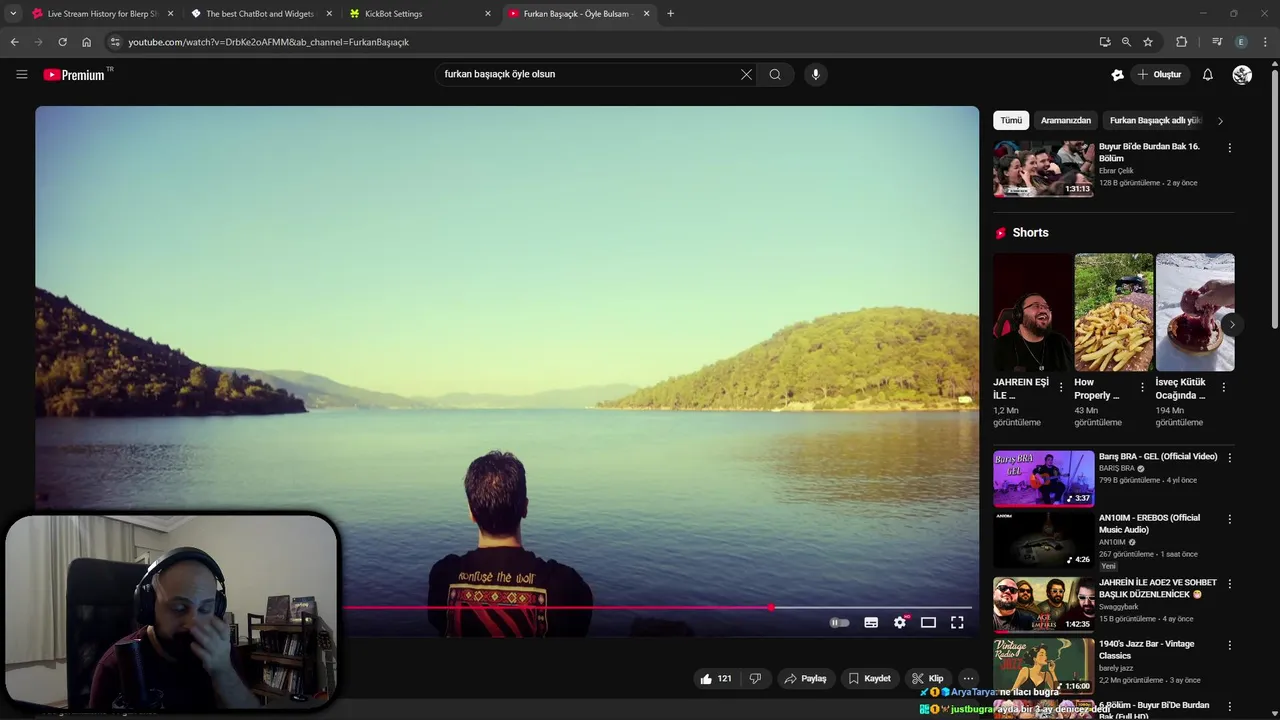Show more filter chips with arrow
The height and width of the screenshot is (720, 1280).
(x=1220, y=121)
